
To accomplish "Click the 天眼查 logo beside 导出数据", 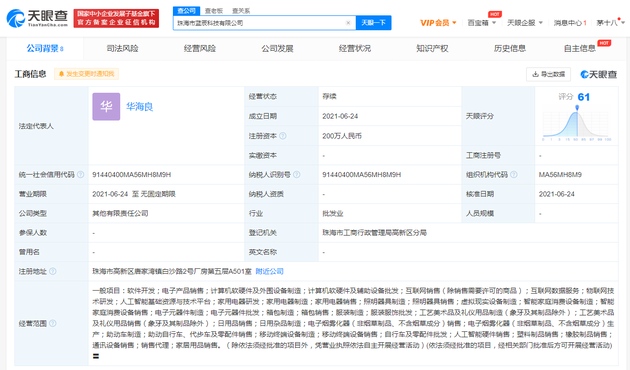I will 599,74.
